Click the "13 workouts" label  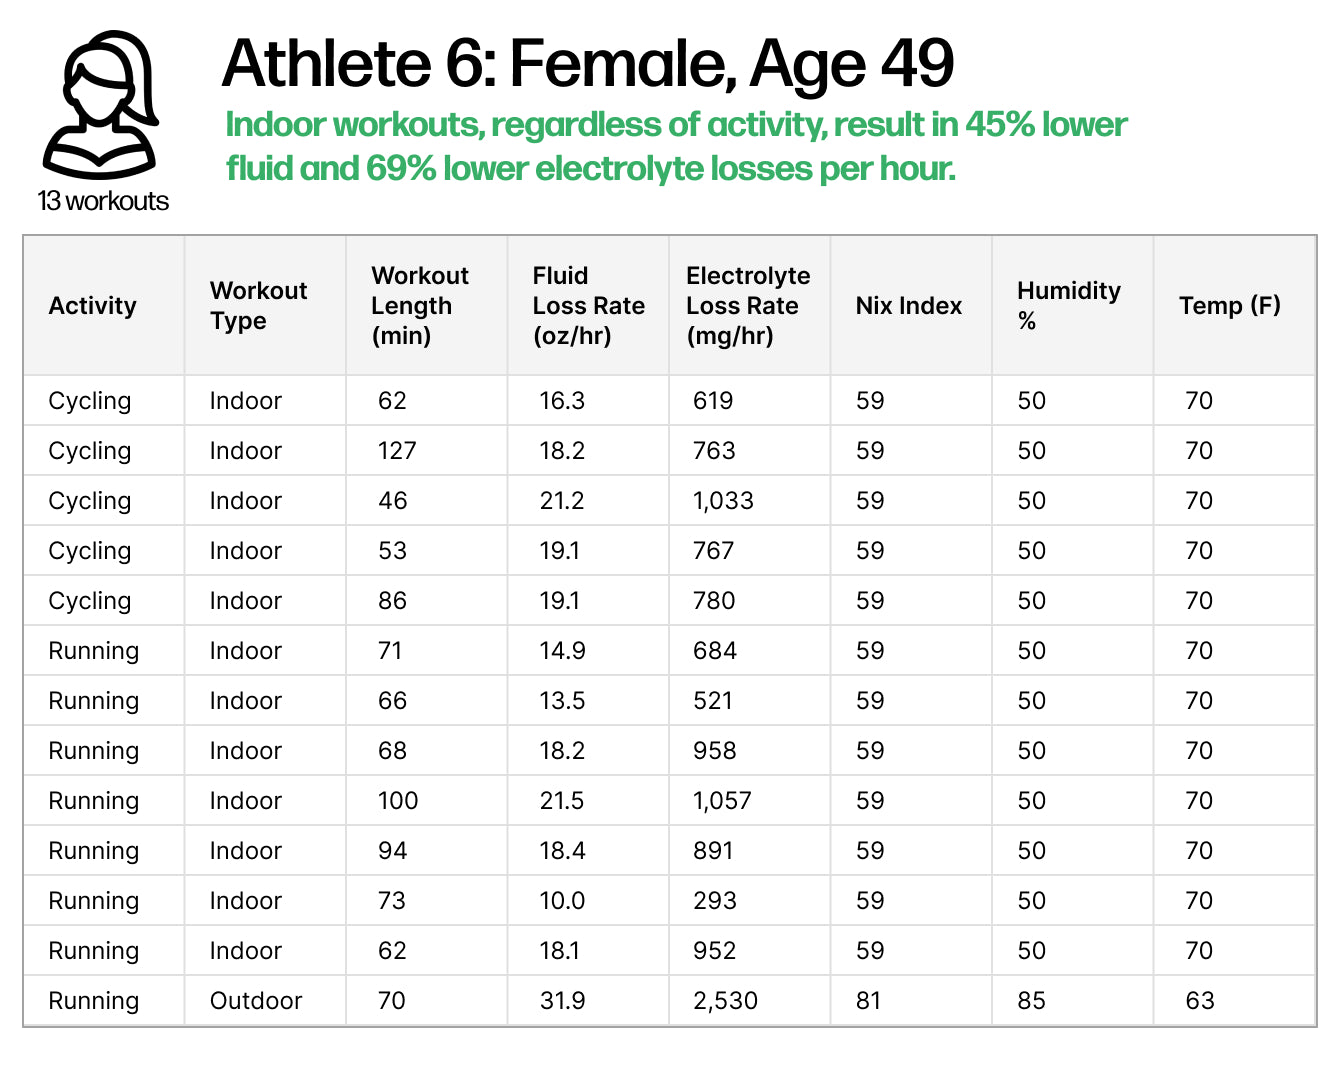103,201
